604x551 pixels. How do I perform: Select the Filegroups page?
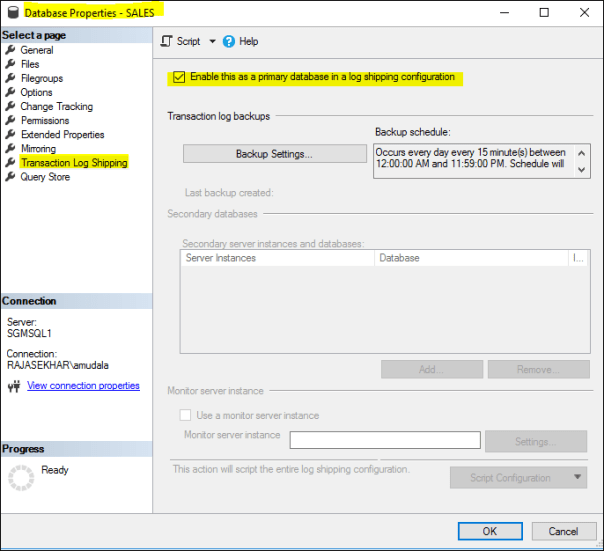42,78
